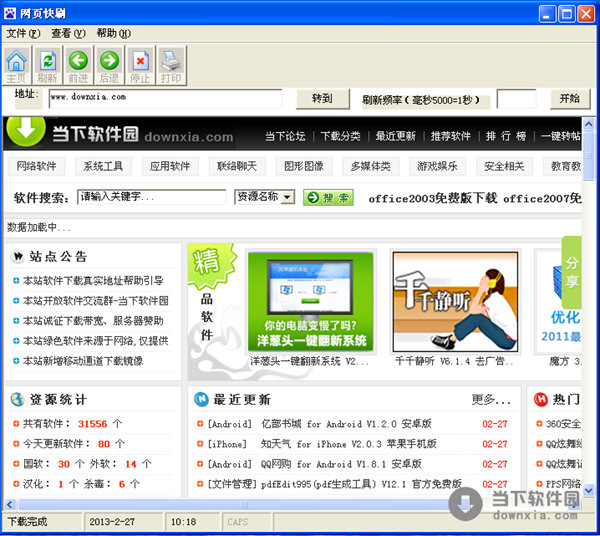Click the app icon in title bar
The width and height of the screenshot is (600, 536).
point(10,13)
